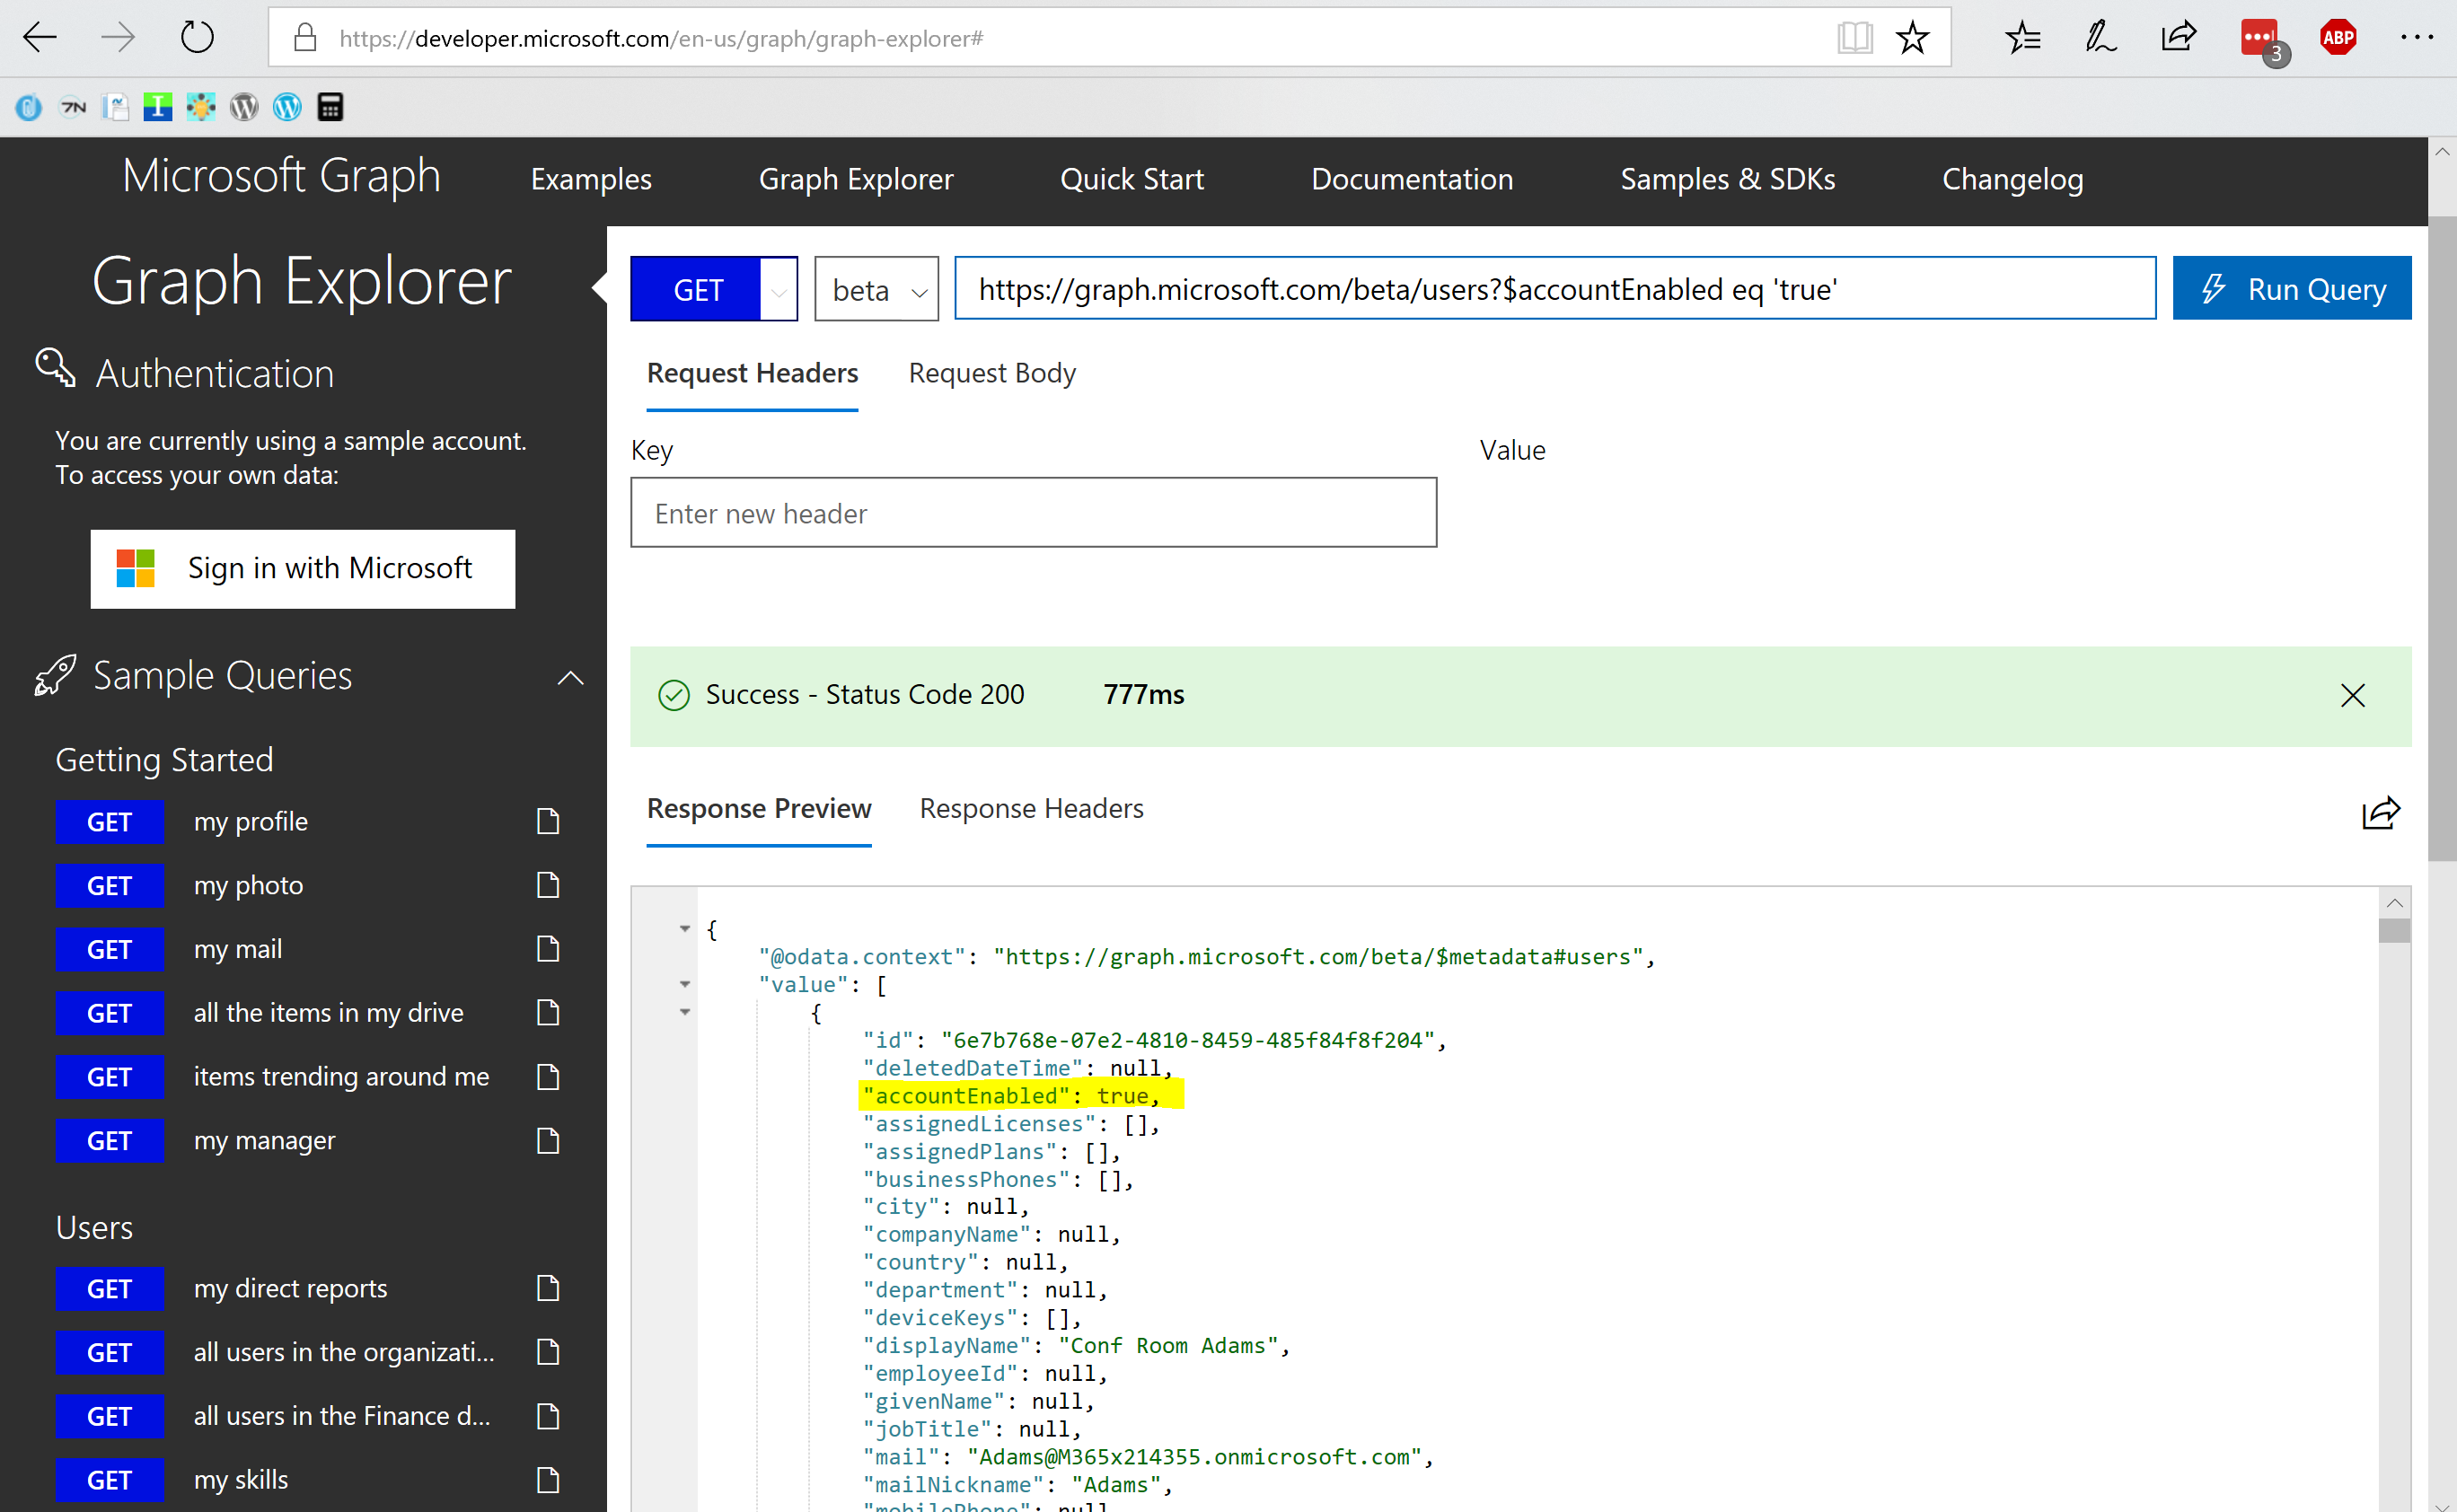Click the Run Query button
Screen dimensions: 2457x1512
point(2292,289)
